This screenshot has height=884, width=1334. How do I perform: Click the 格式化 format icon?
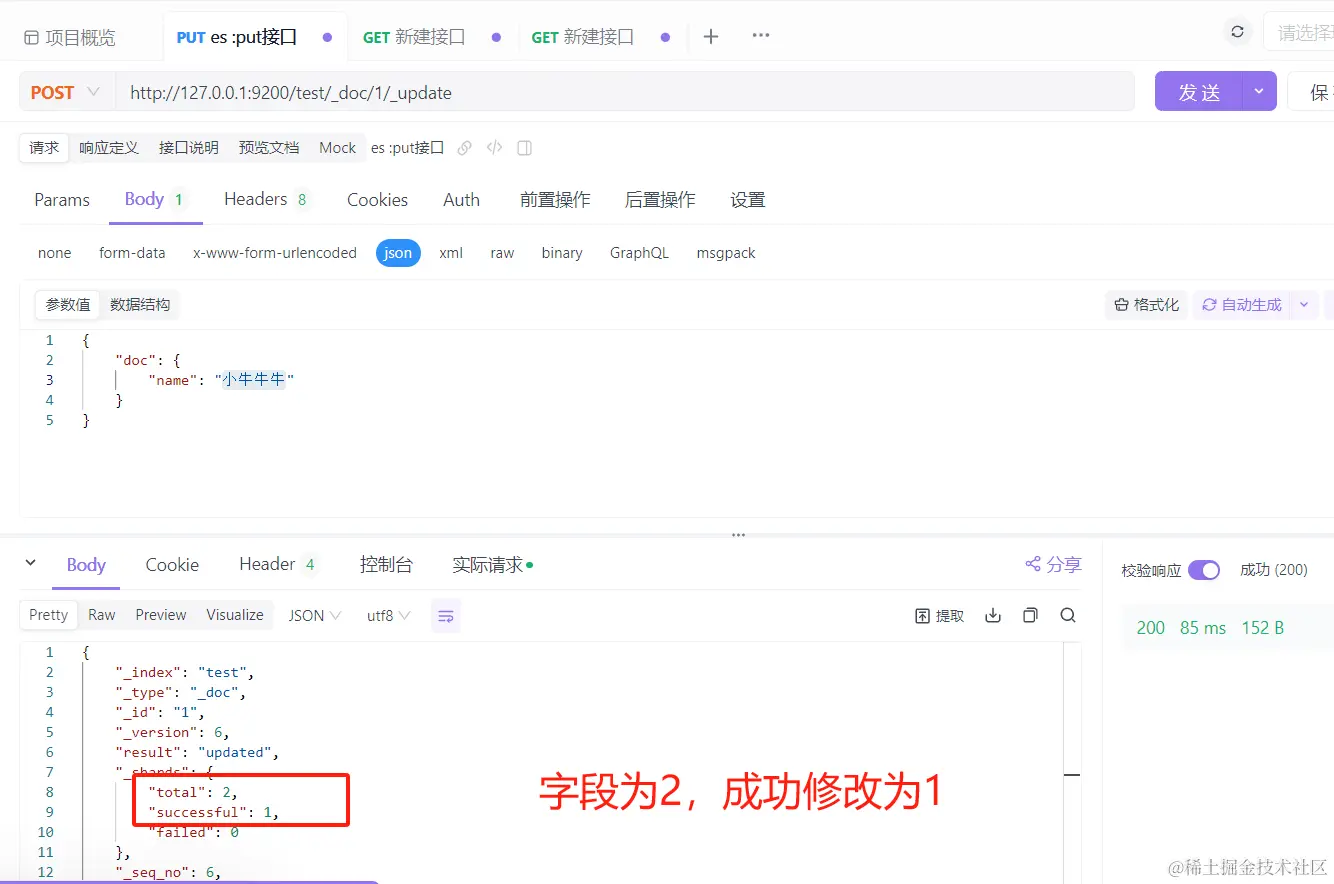(1121, 305)
